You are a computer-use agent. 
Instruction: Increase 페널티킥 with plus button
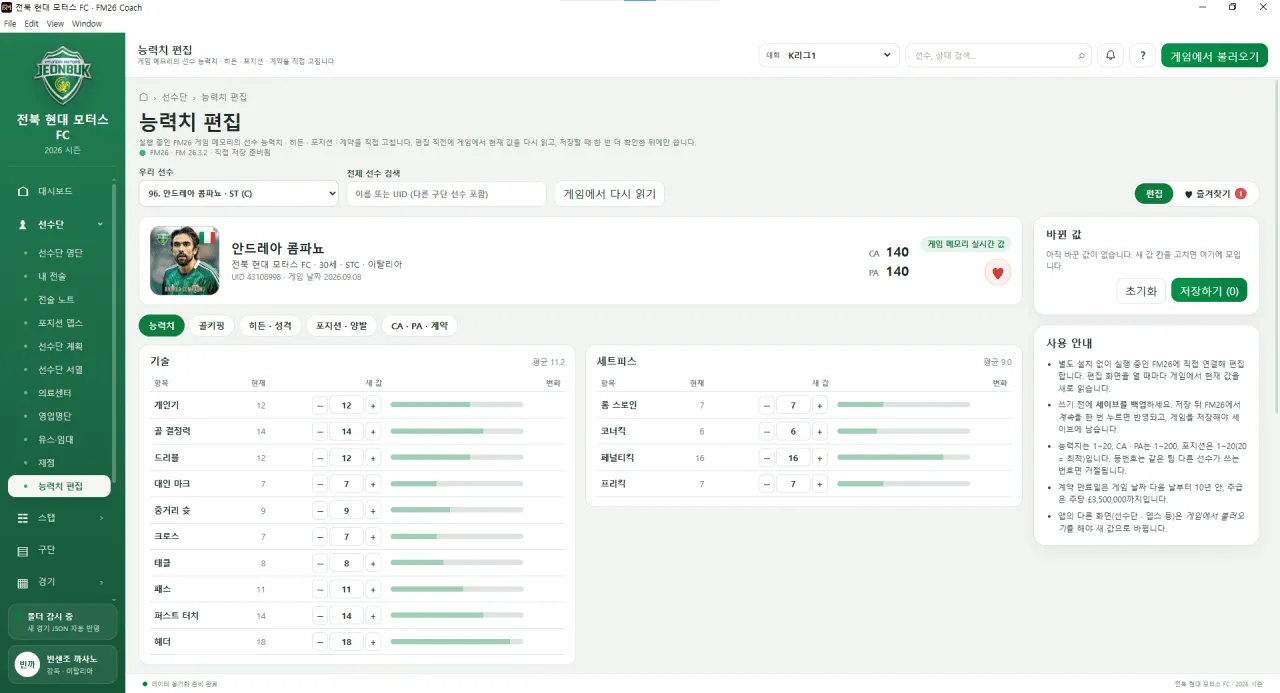pyautogui.click(x=820, y=457)
